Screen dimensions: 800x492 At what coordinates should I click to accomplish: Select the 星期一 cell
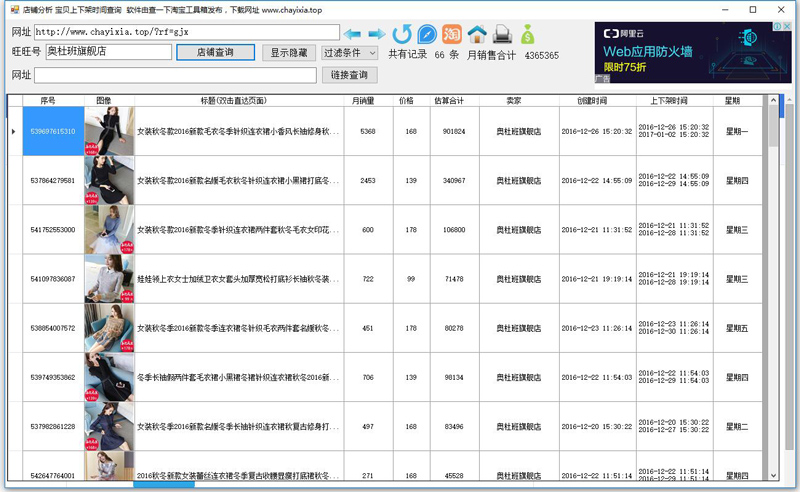point(737,131)
